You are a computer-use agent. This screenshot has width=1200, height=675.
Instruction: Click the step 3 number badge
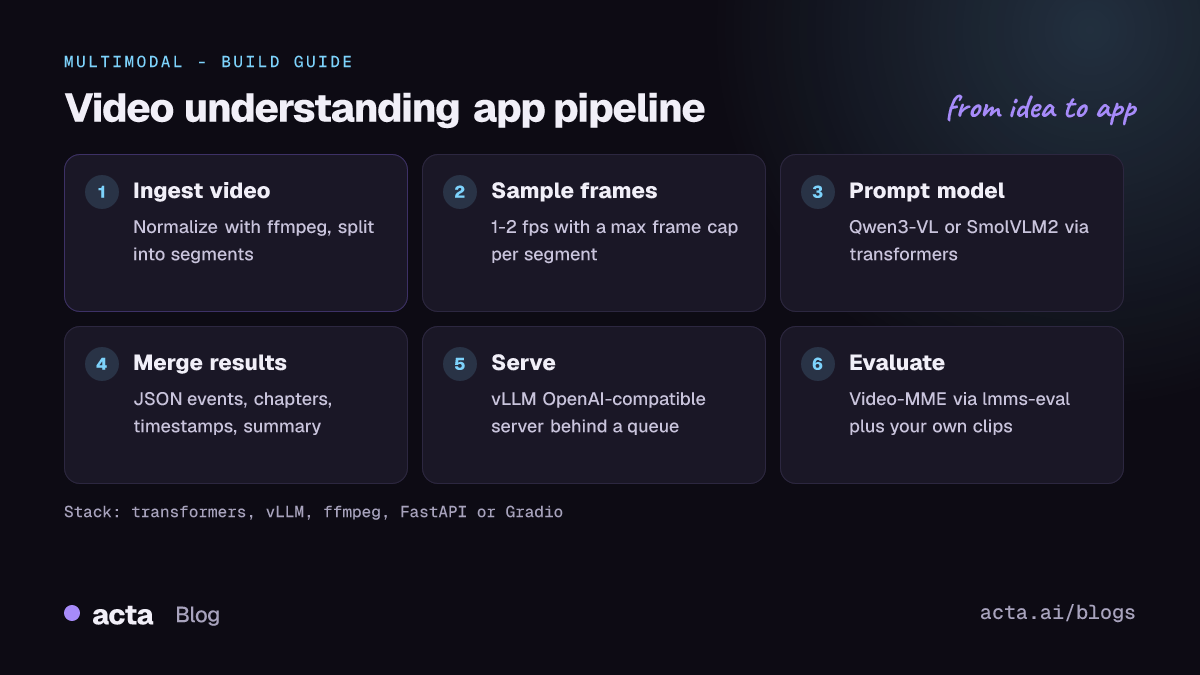click(818, 192)
